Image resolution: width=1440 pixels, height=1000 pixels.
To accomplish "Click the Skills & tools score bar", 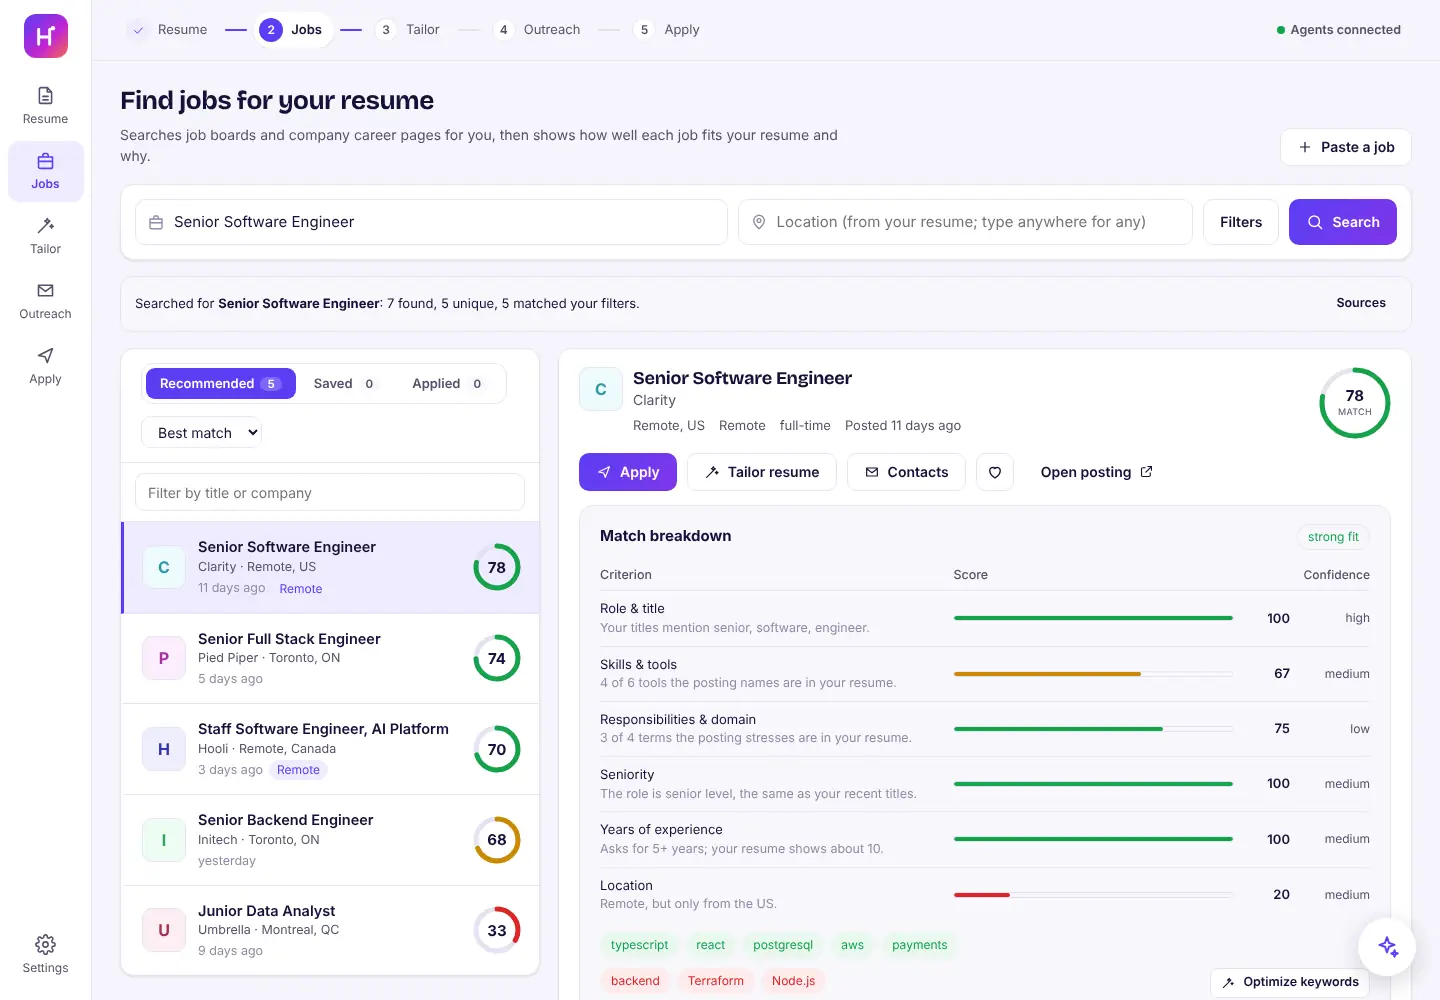I will 1093,674.
